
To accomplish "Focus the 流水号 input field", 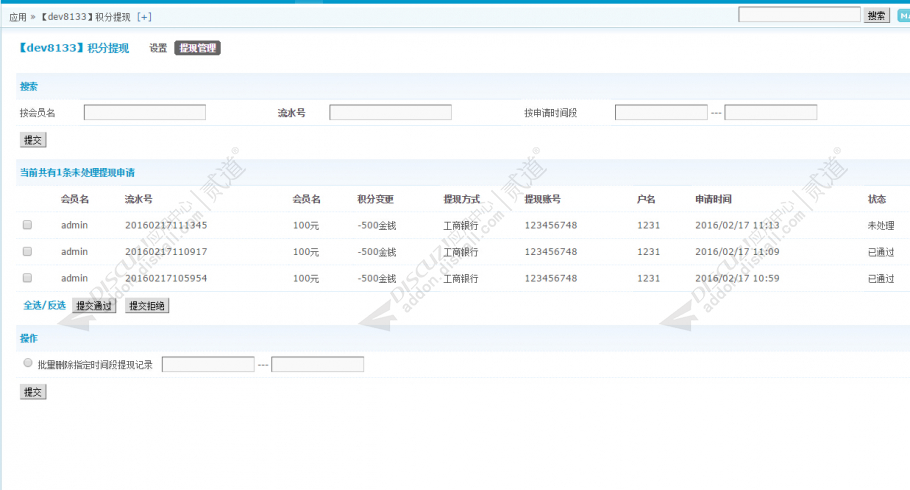I will pos(390,112).
